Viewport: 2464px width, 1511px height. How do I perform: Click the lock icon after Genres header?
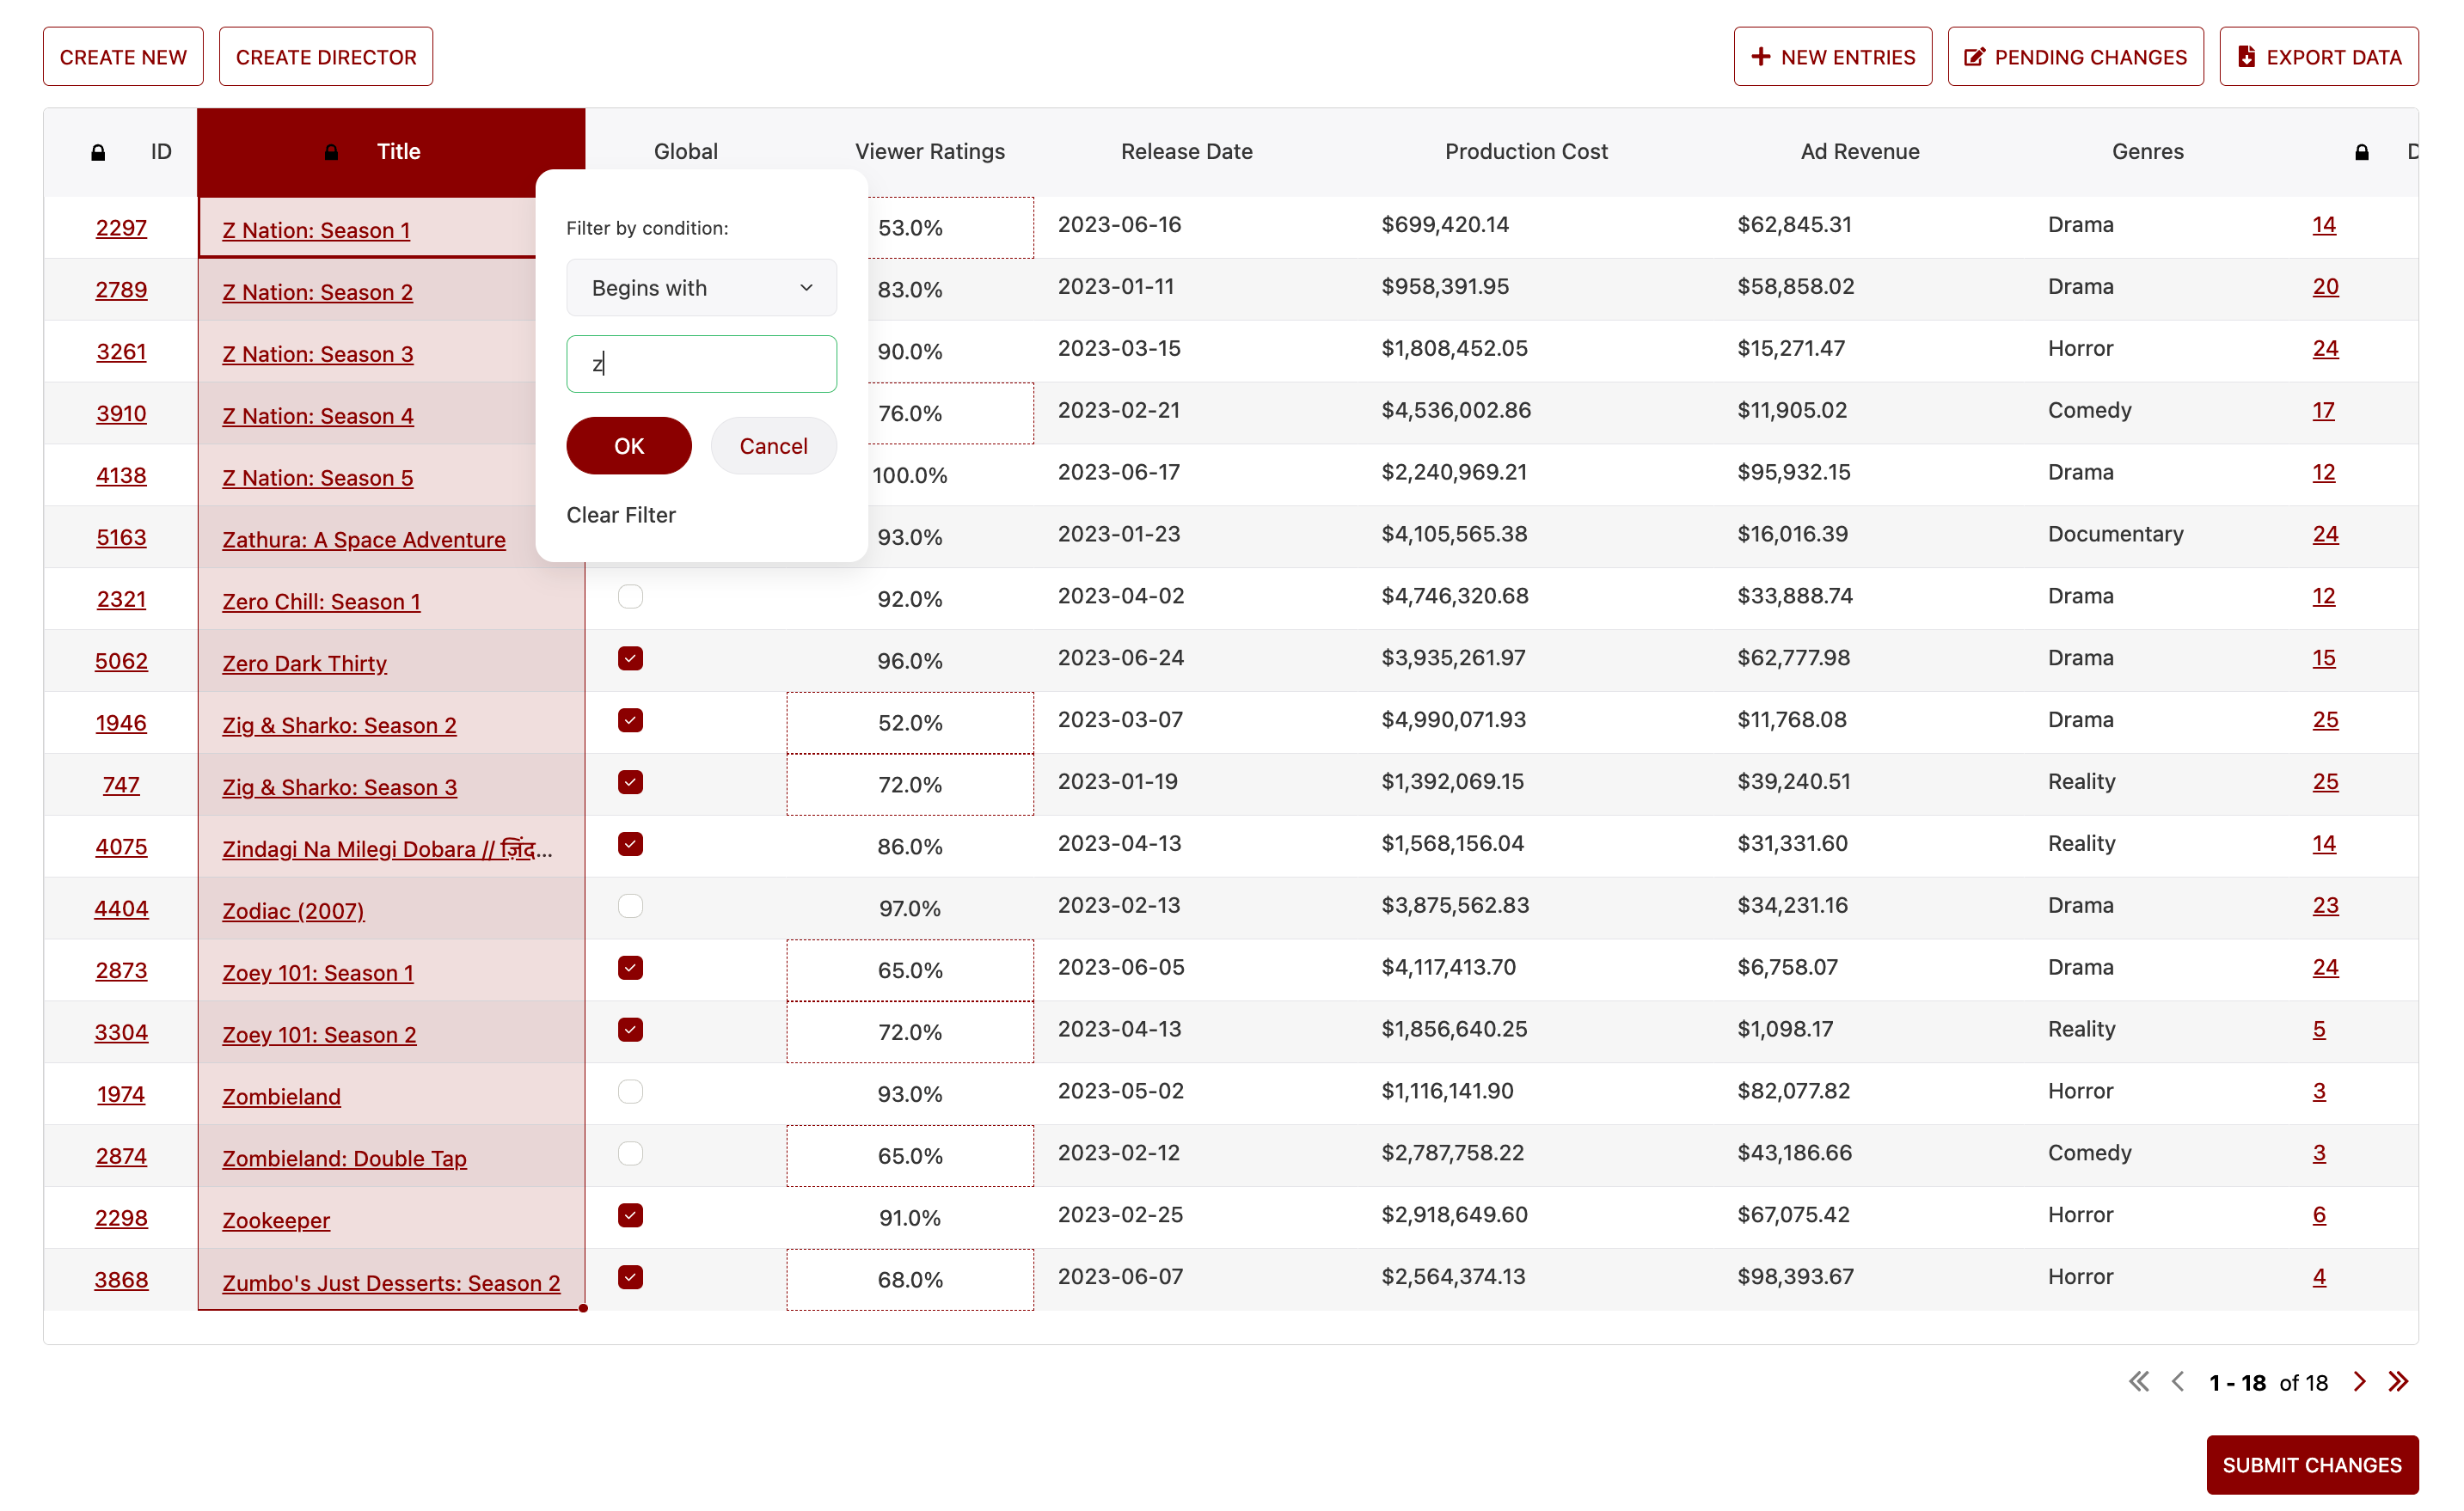point(2361,152)
